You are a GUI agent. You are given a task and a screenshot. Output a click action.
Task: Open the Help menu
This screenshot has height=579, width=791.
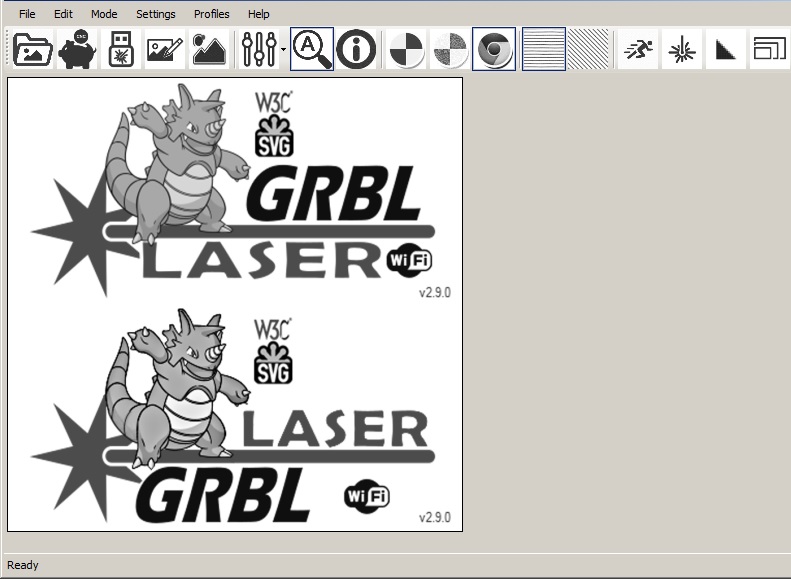point(258,14)
